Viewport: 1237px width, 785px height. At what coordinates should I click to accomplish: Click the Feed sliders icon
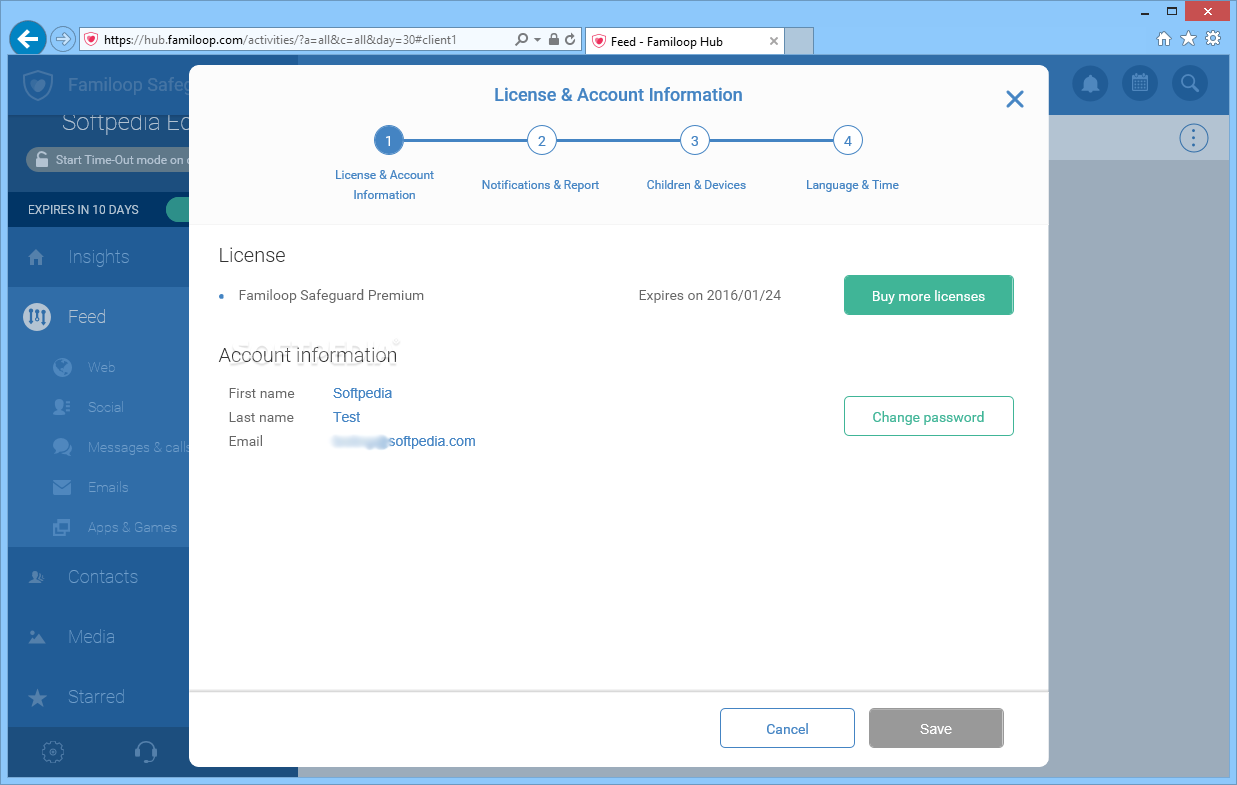click(37, 317)
